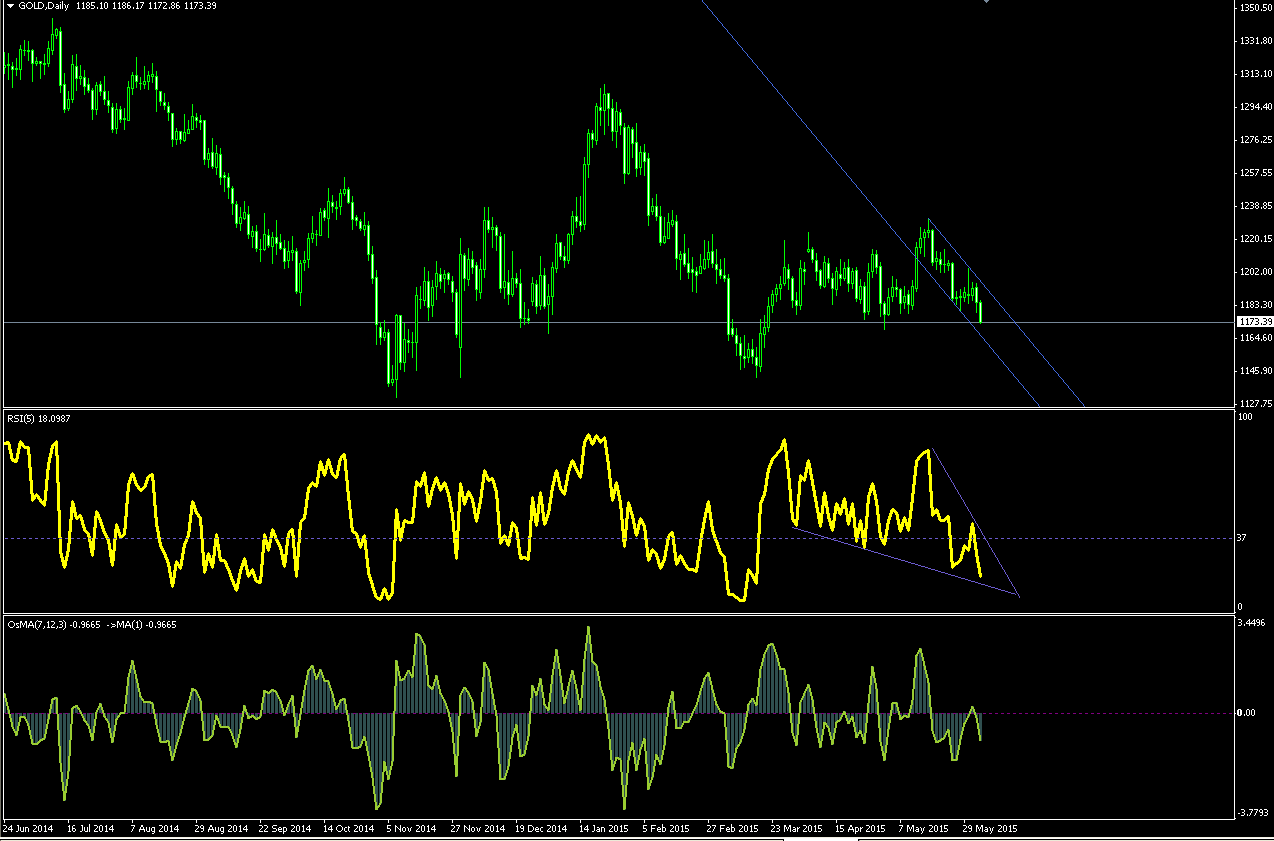Click the OsMA zero level label 0.00
Viewport: 1274px width, 841px height.
click(x=1246, y=713)
